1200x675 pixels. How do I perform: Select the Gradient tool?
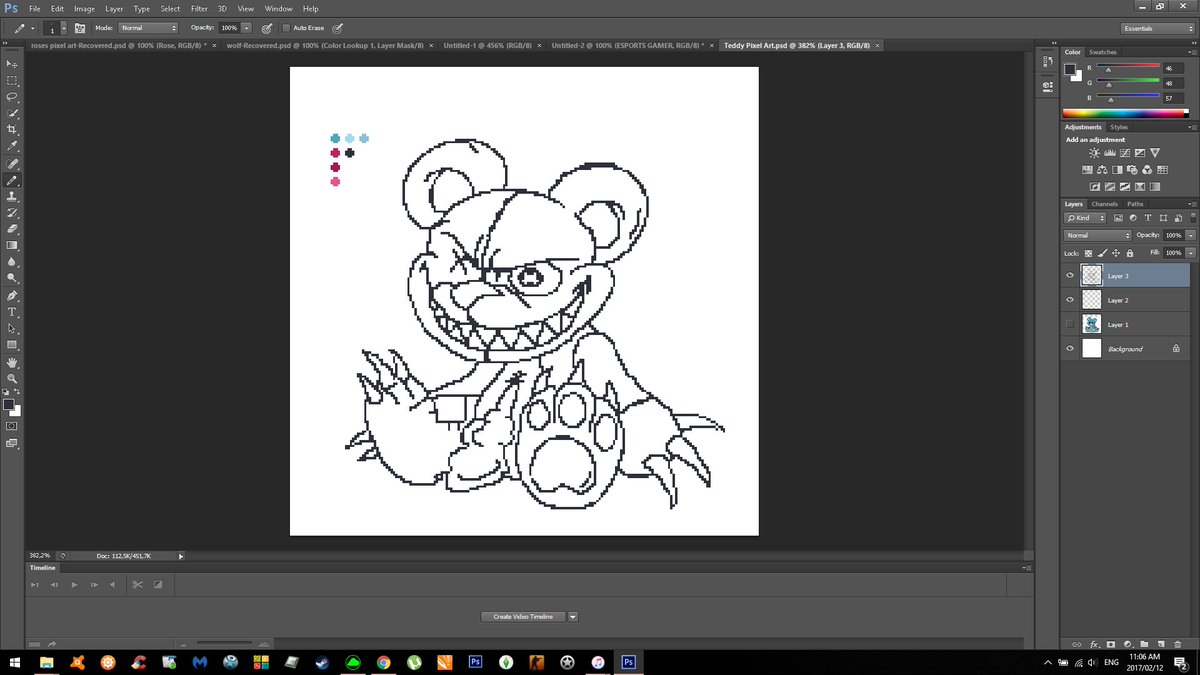pyautogui.click(x=13, y=245)
